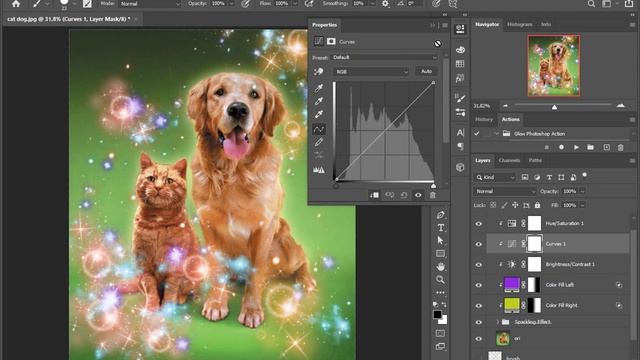Viewport: 640px width, 360px height.
Task: Toggle adjustment visibility eye in Properties panel
Action: tap(418, 195)
